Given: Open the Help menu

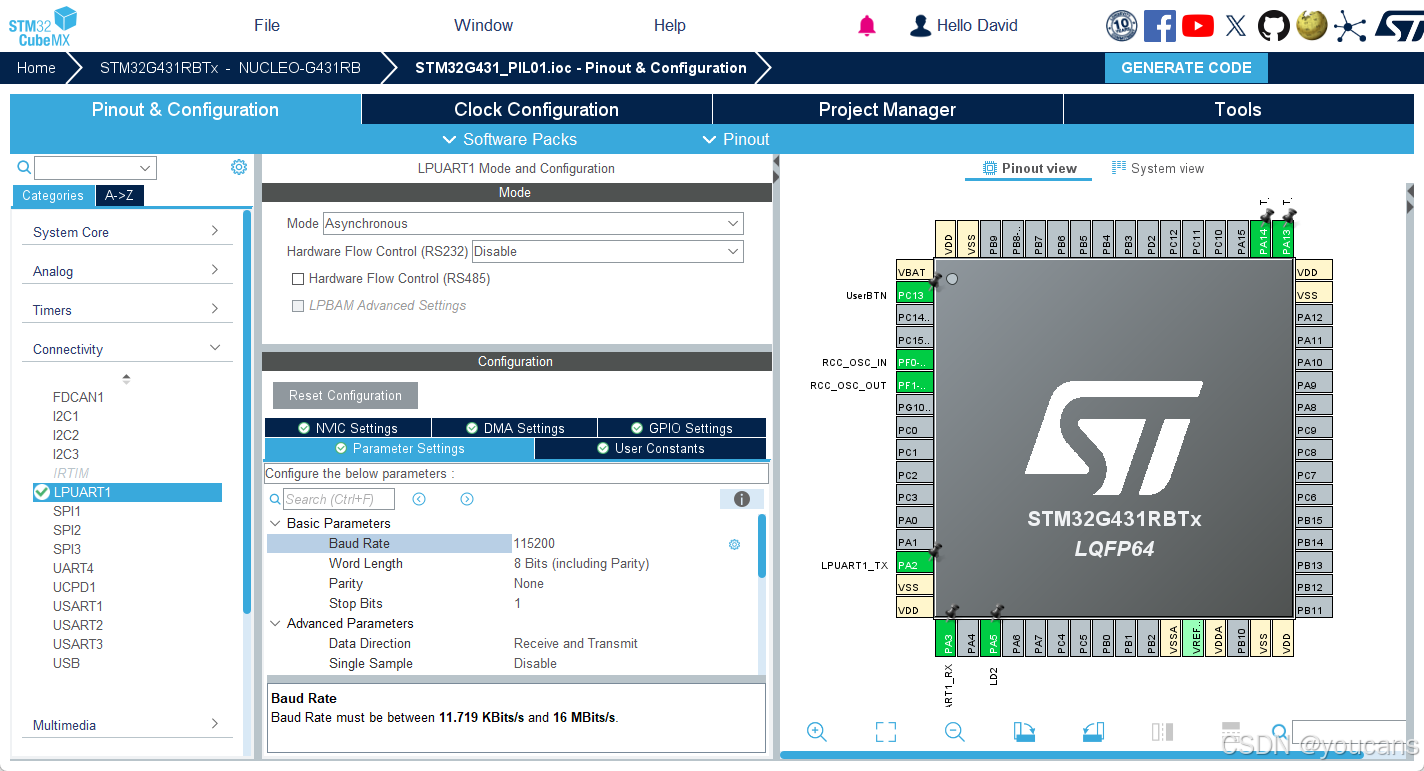Looking at the screenshot, I should pos(670,26).
